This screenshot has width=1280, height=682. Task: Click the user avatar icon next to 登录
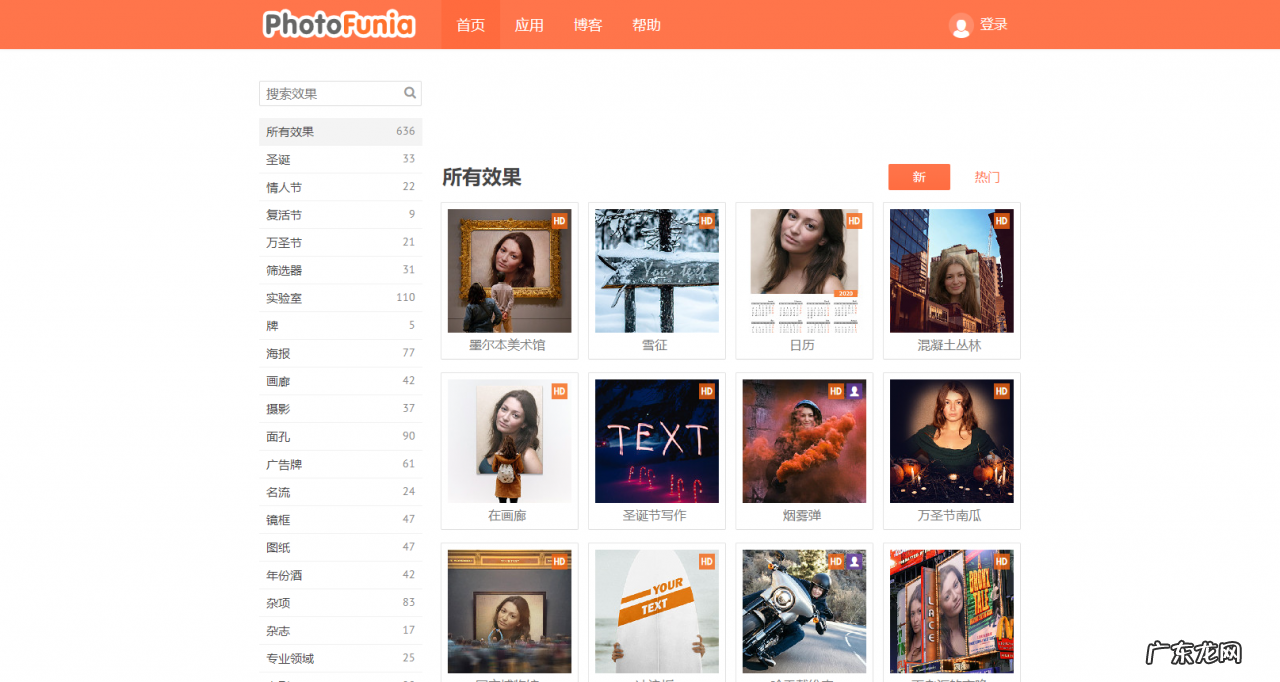957,25
